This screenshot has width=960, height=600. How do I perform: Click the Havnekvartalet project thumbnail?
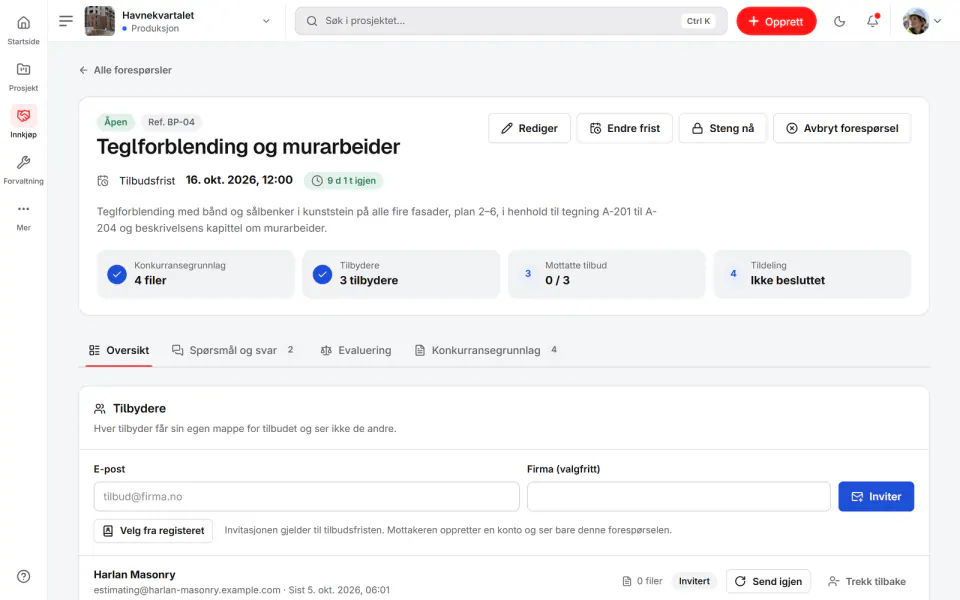coord(99,21)
